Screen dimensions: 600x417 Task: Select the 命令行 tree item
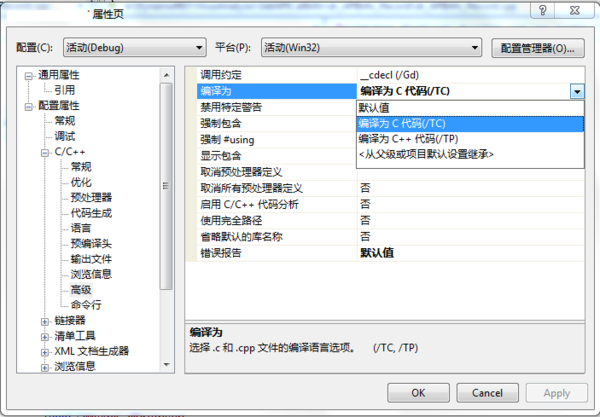(x=86, y=305)
